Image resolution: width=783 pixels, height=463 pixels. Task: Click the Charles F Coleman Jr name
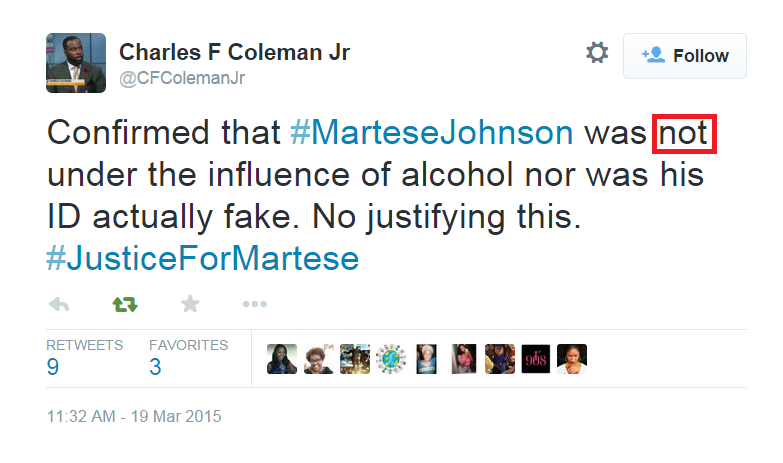(234, 52)
